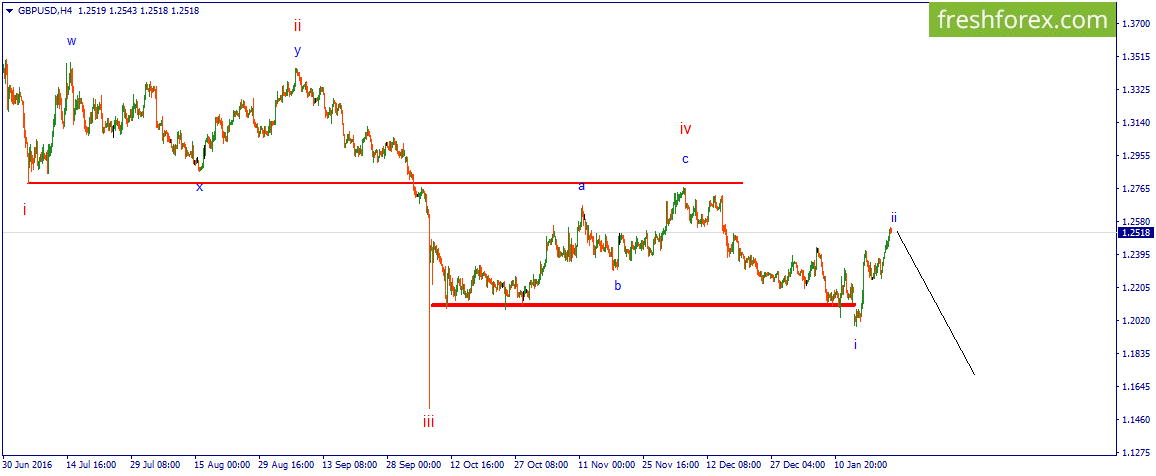Click the blue wave label c
Image resolution: width=1156 pixels, height=476 pixels.
click(x=686, y=158)
